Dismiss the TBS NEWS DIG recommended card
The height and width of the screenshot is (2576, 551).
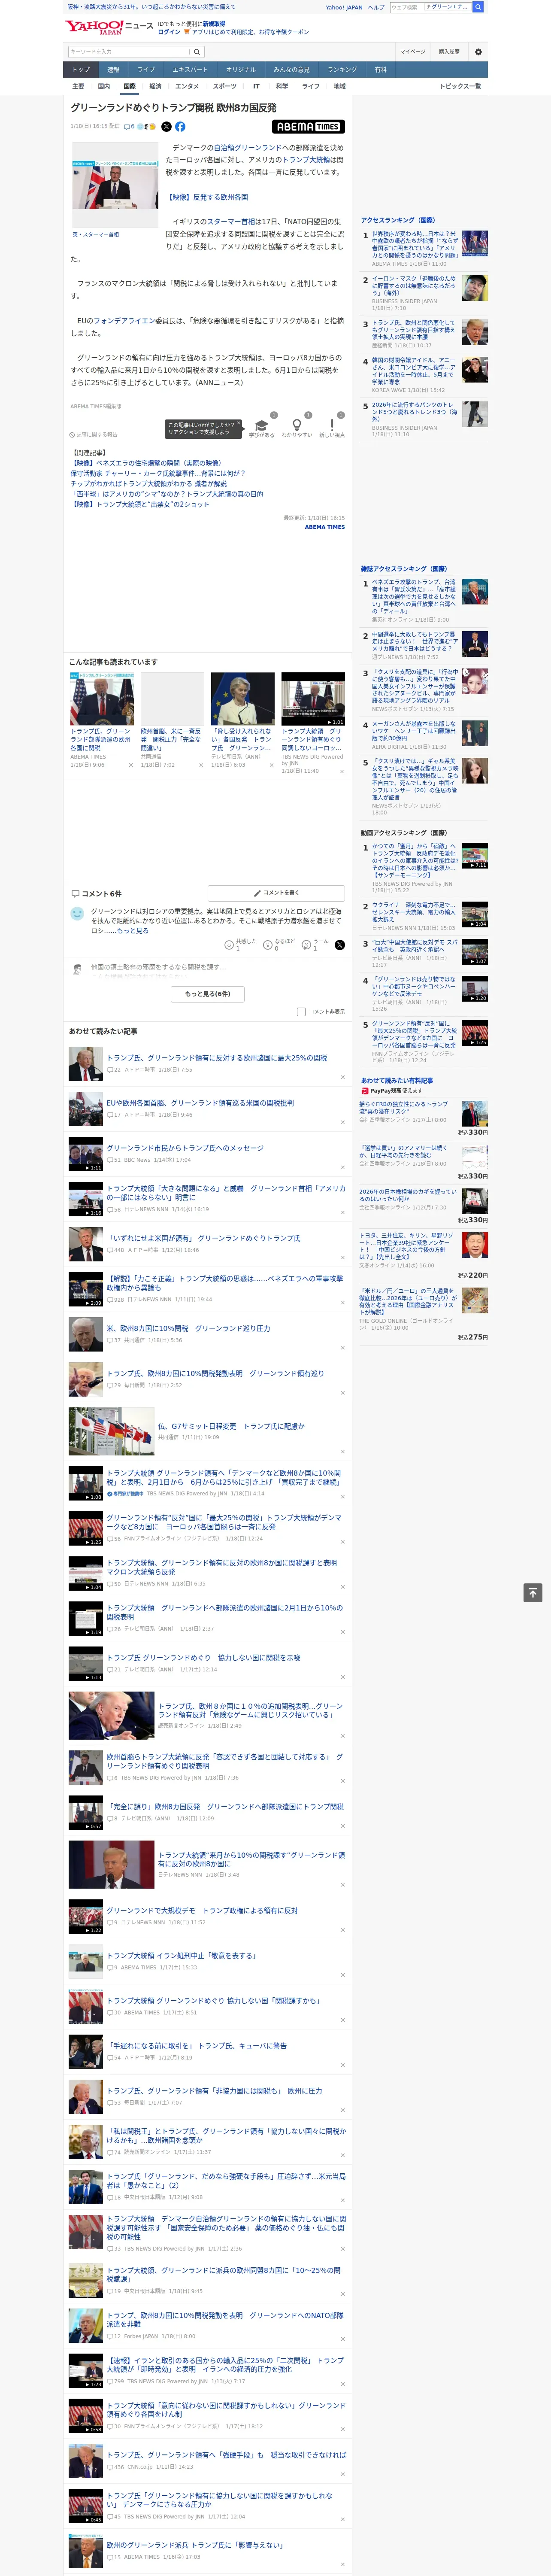(x=341, y=771)
